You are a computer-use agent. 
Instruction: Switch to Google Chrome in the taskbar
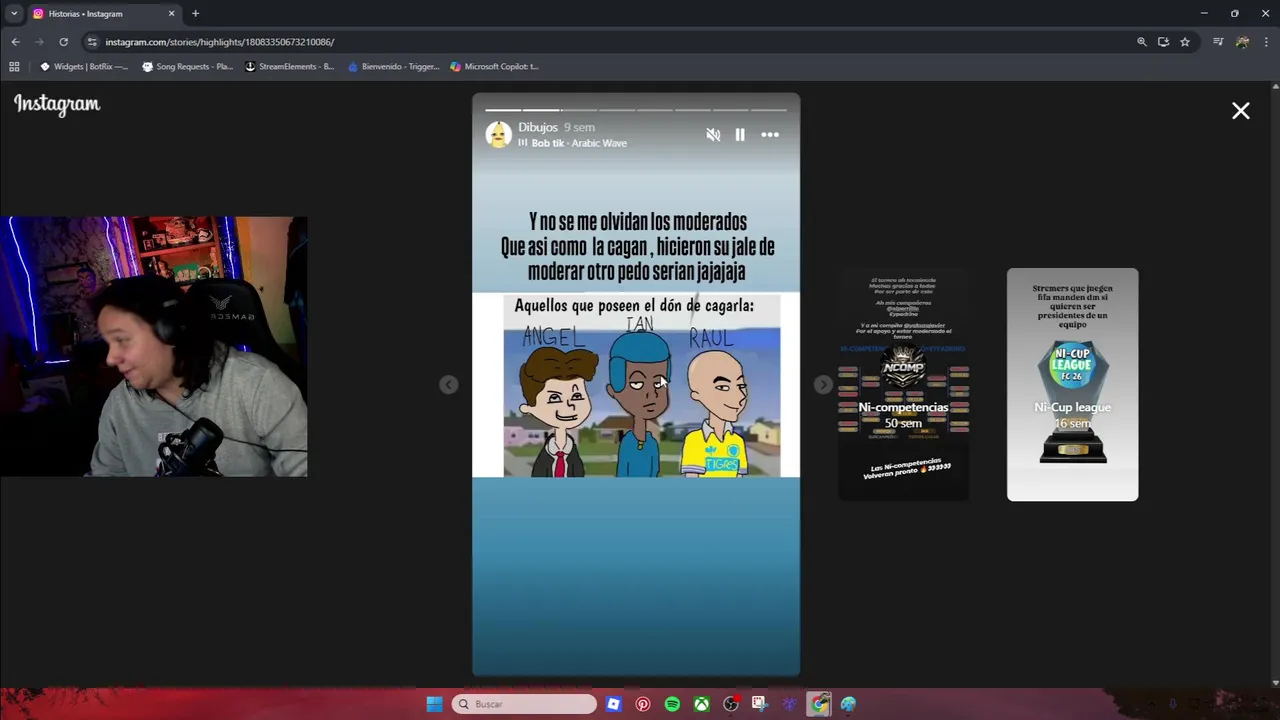tap(819, 704)
